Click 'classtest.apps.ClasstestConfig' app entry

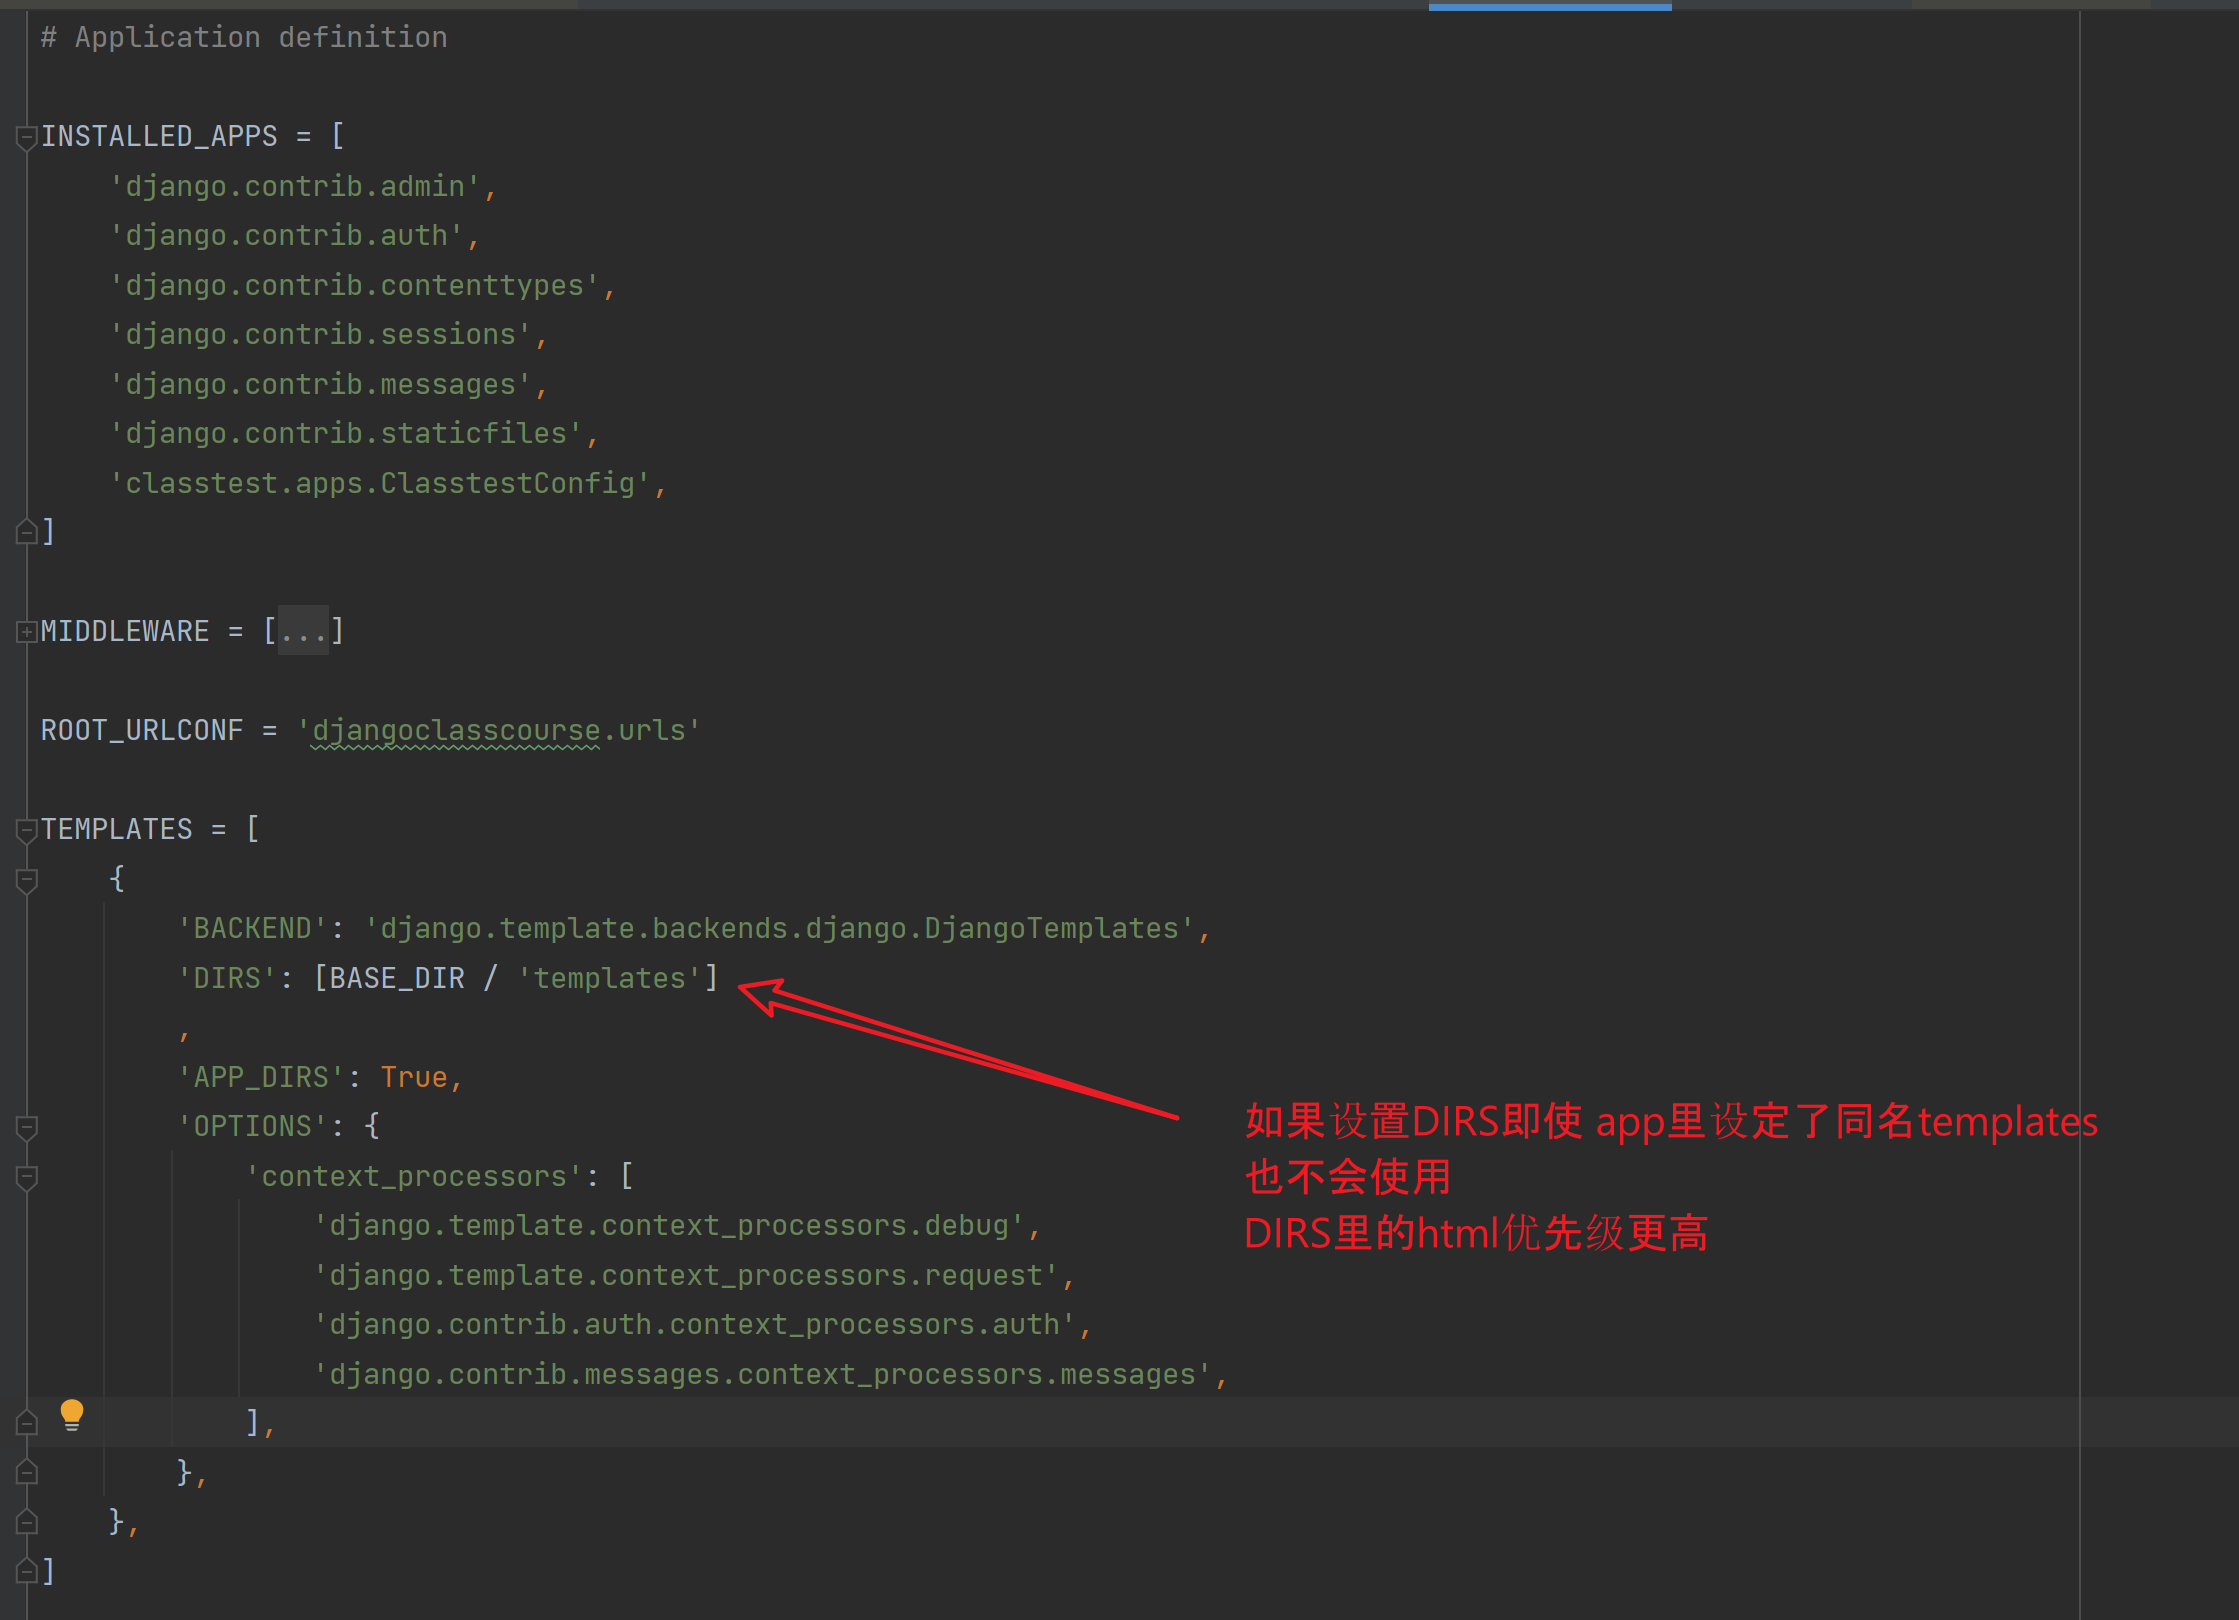(x=380, y=484)
